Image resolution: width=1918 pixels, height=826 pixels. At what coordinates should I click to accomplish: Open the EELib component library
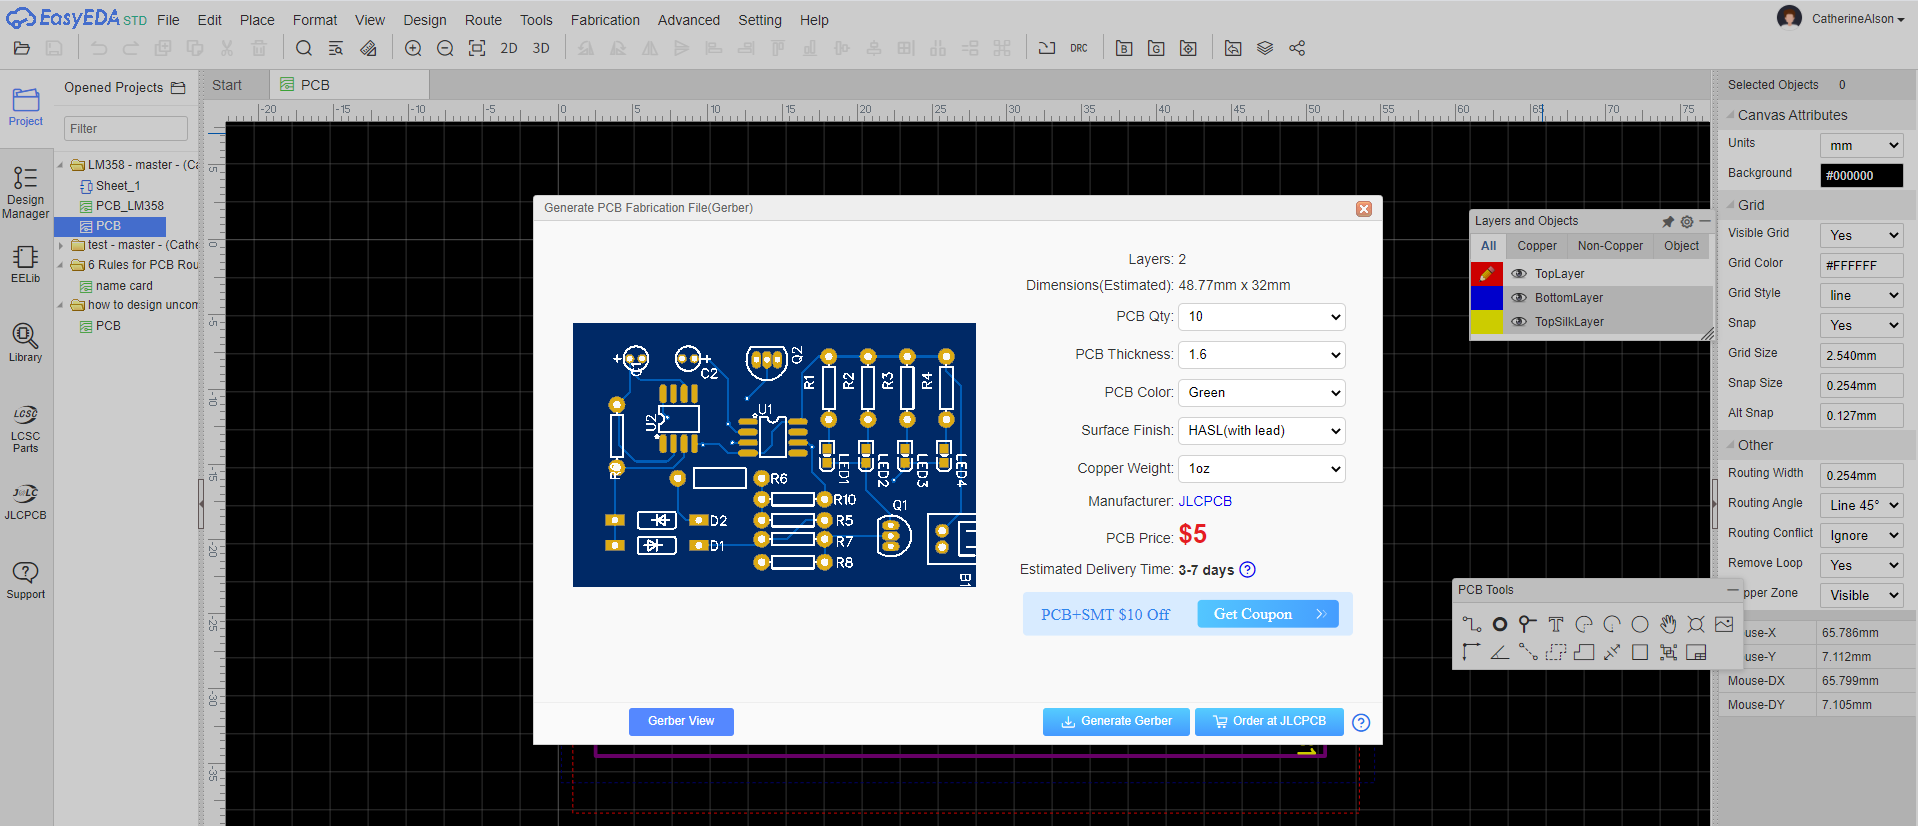[25, 264]
